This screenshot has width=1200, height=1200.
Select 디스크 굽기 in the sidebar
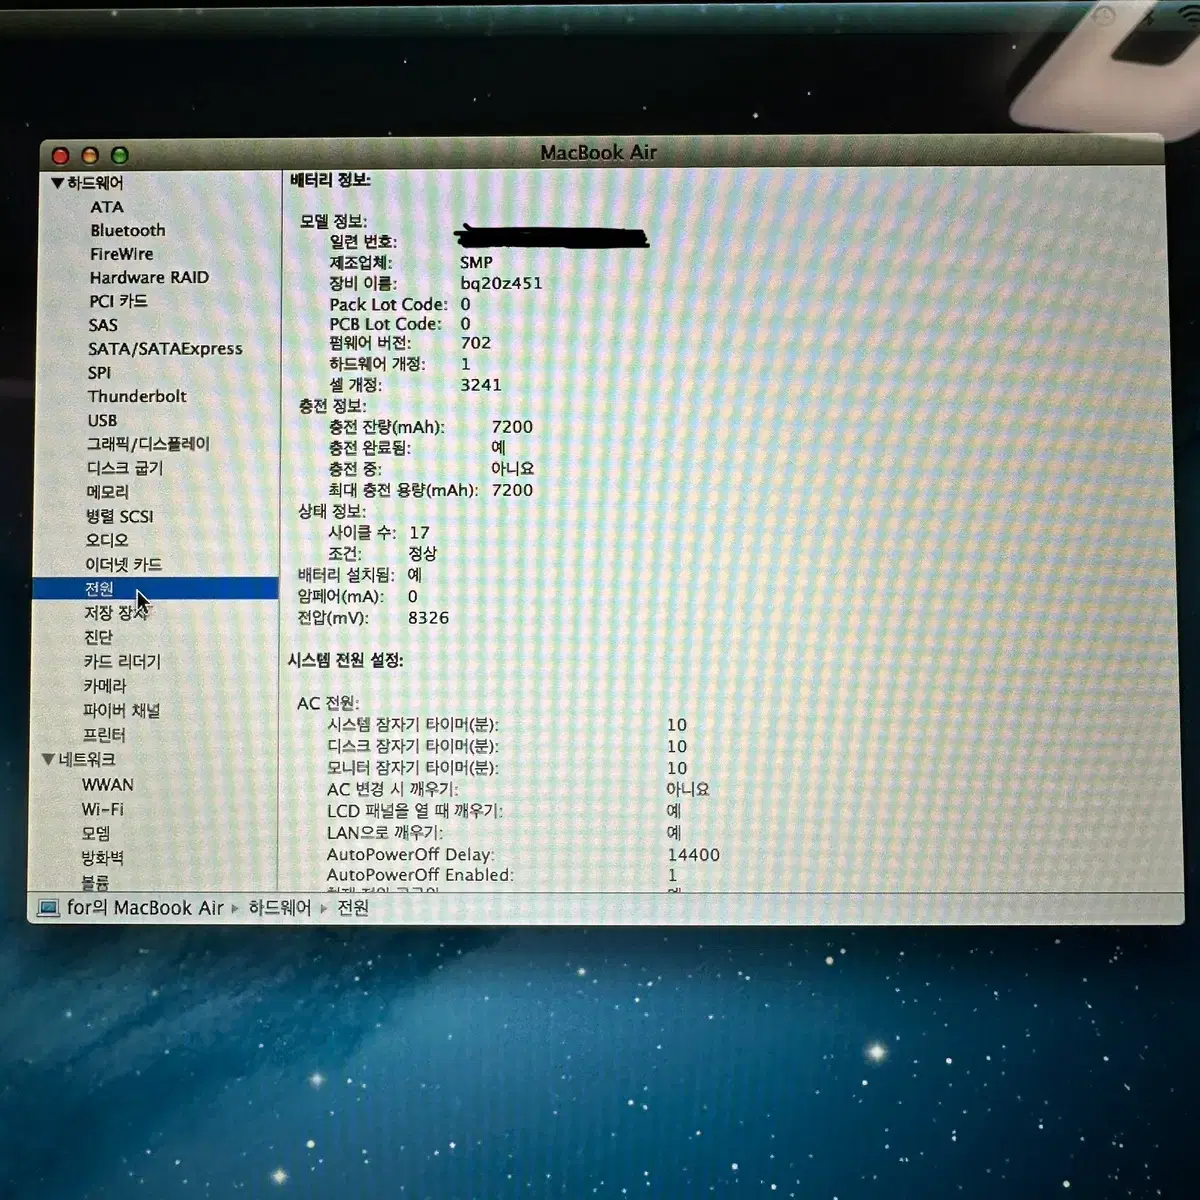pos(124,468)
